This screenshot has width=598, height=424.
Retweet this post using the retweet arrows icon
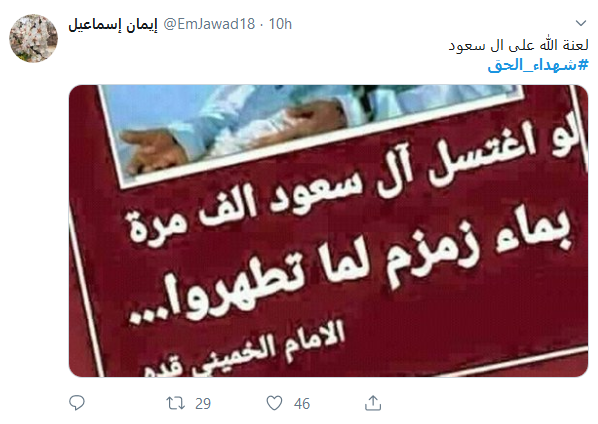[175, 403]
